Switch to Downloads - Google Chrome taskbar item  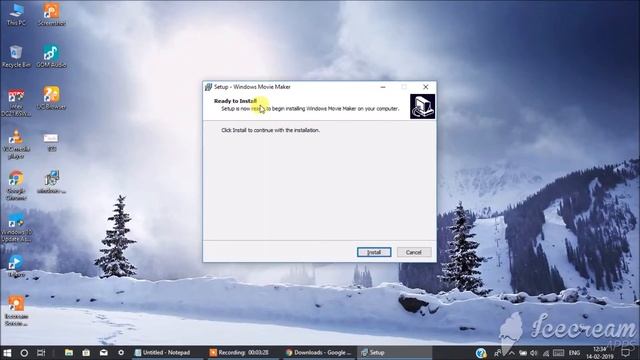319,353
